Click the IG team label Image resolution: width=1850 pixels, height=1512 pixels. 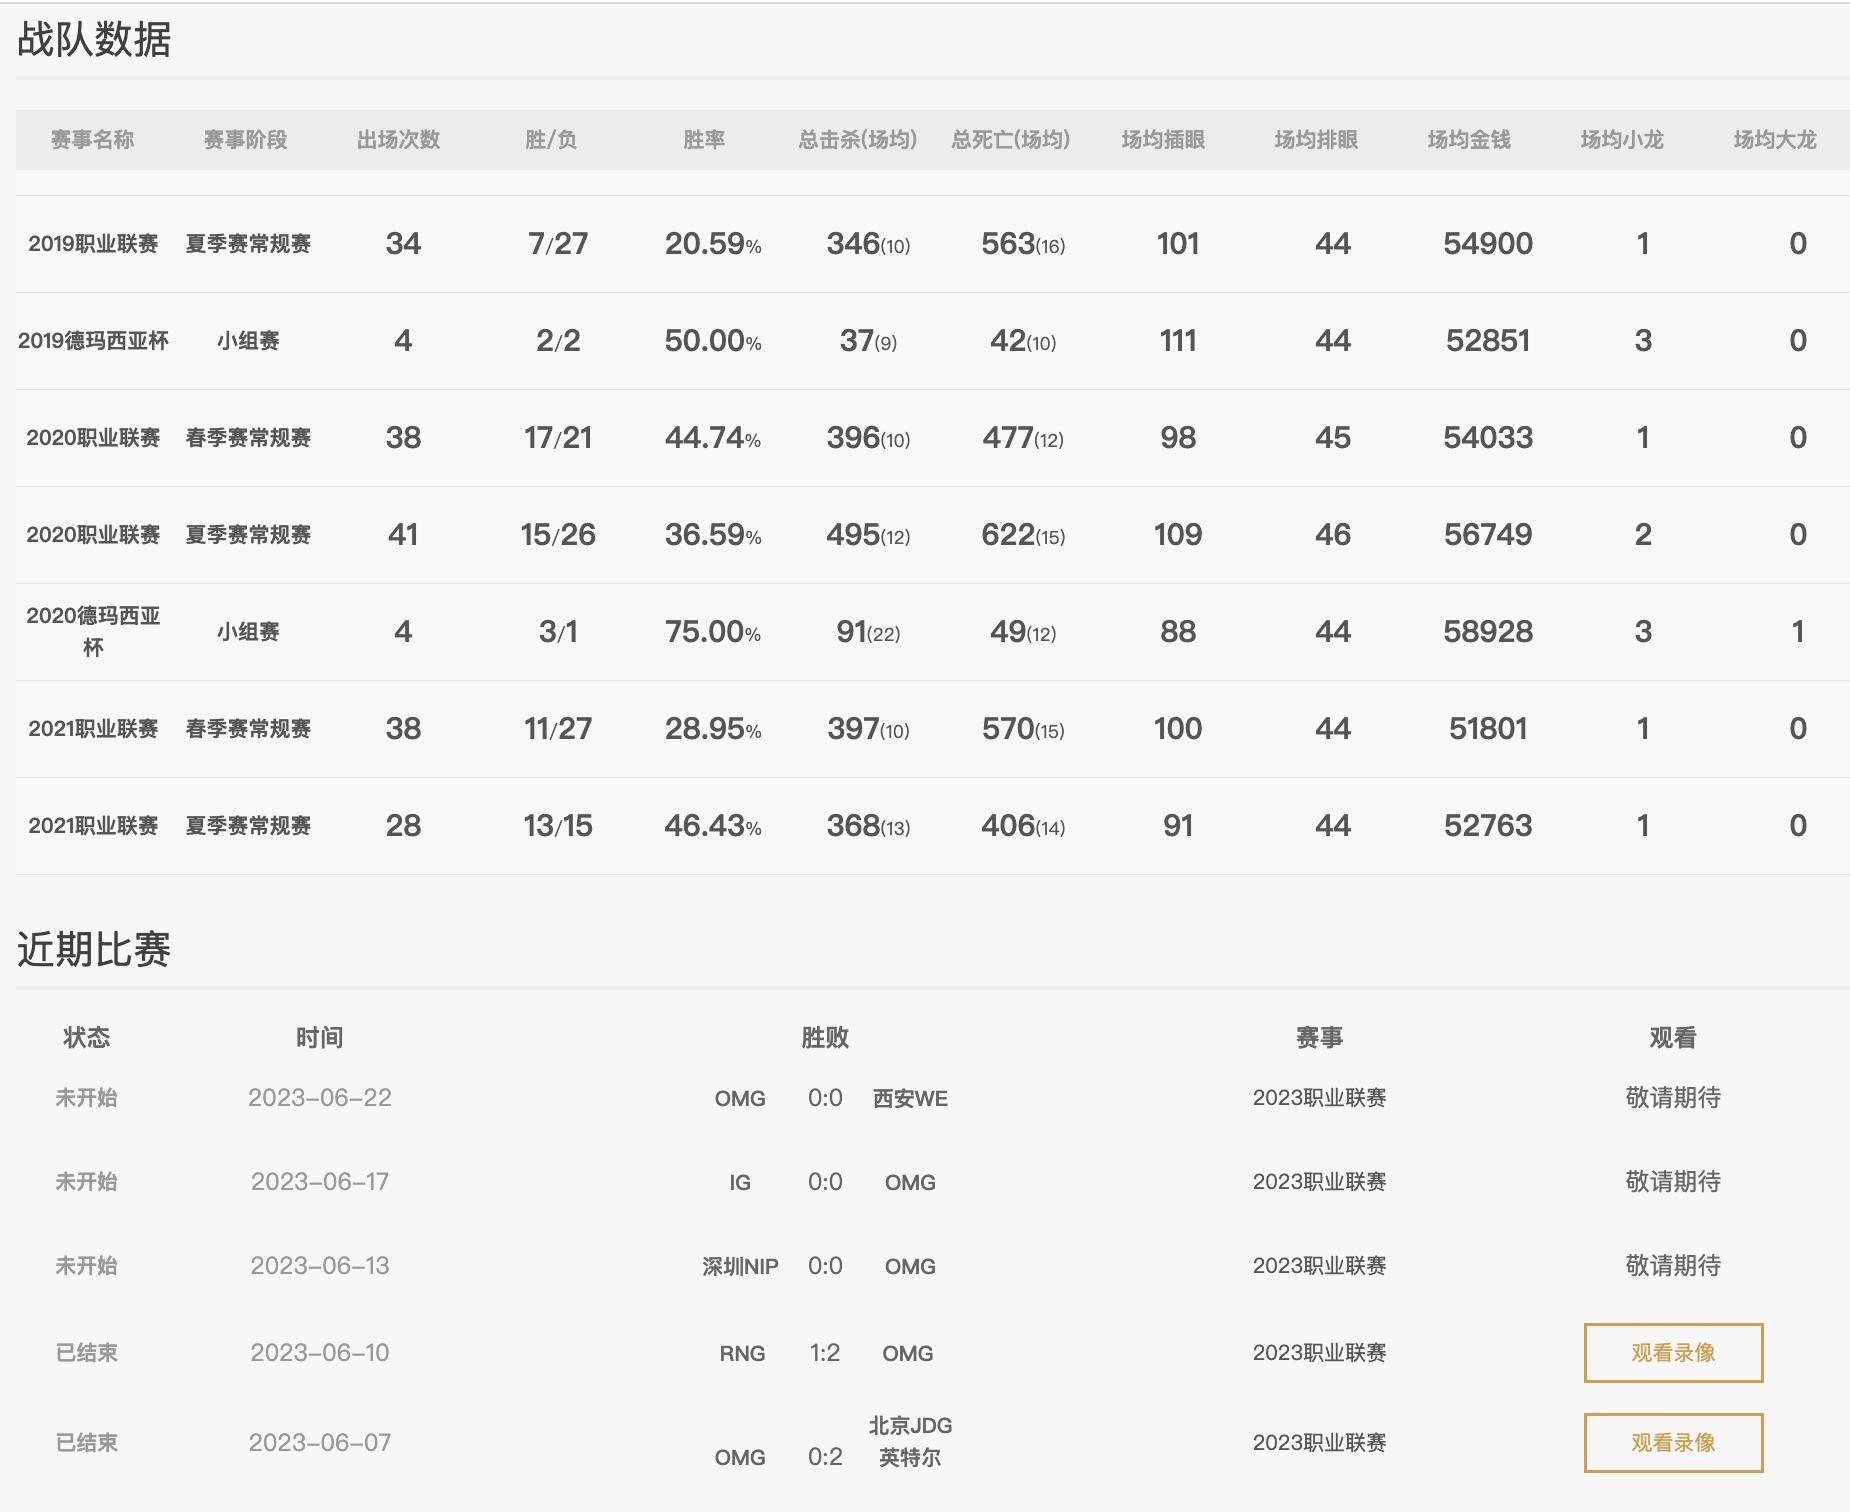pos(742,1181)
